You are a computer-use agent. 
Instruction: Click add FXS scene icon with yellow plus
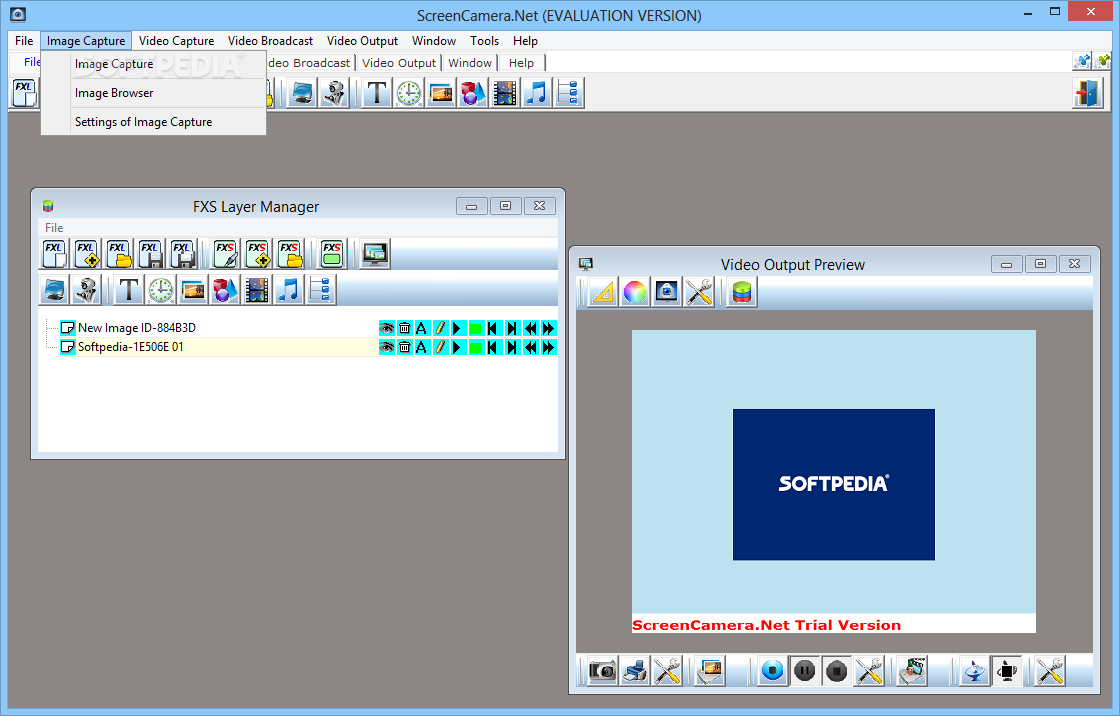pyautogui.click(x=257, y=254)
